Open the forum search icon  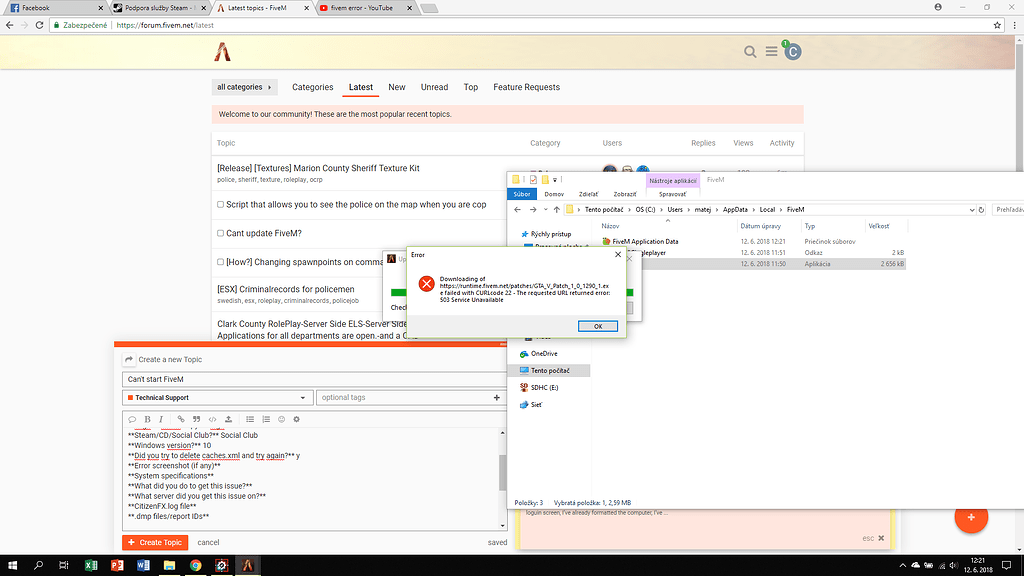(750, 52)
